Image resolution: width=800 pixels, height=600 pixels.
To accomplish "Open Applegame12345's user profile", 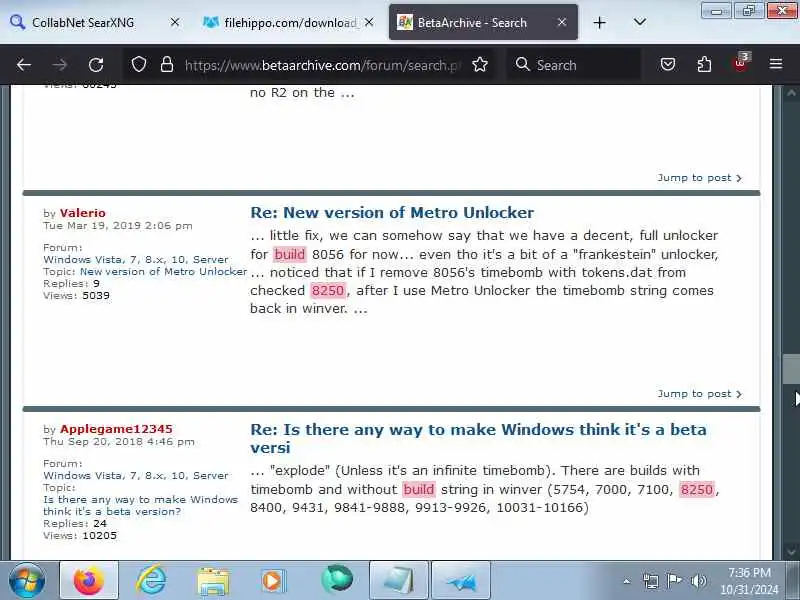I will pos(116,429).
